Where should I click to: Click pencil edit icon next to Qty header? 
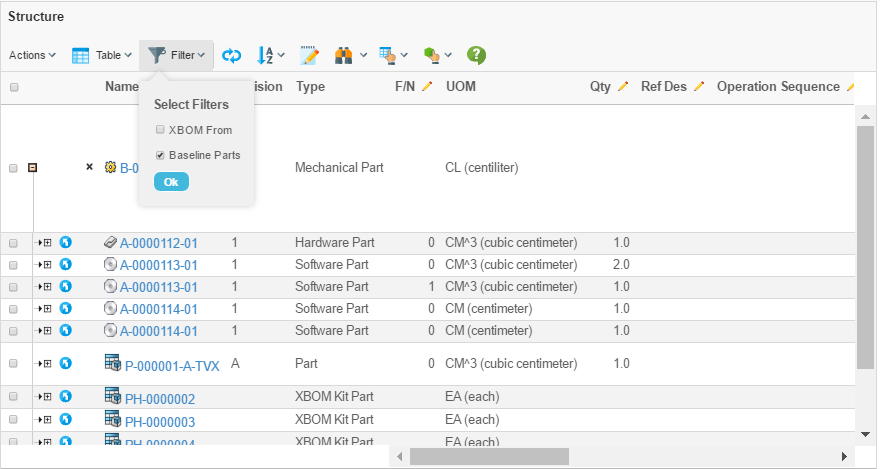click(x=623, y=87)
